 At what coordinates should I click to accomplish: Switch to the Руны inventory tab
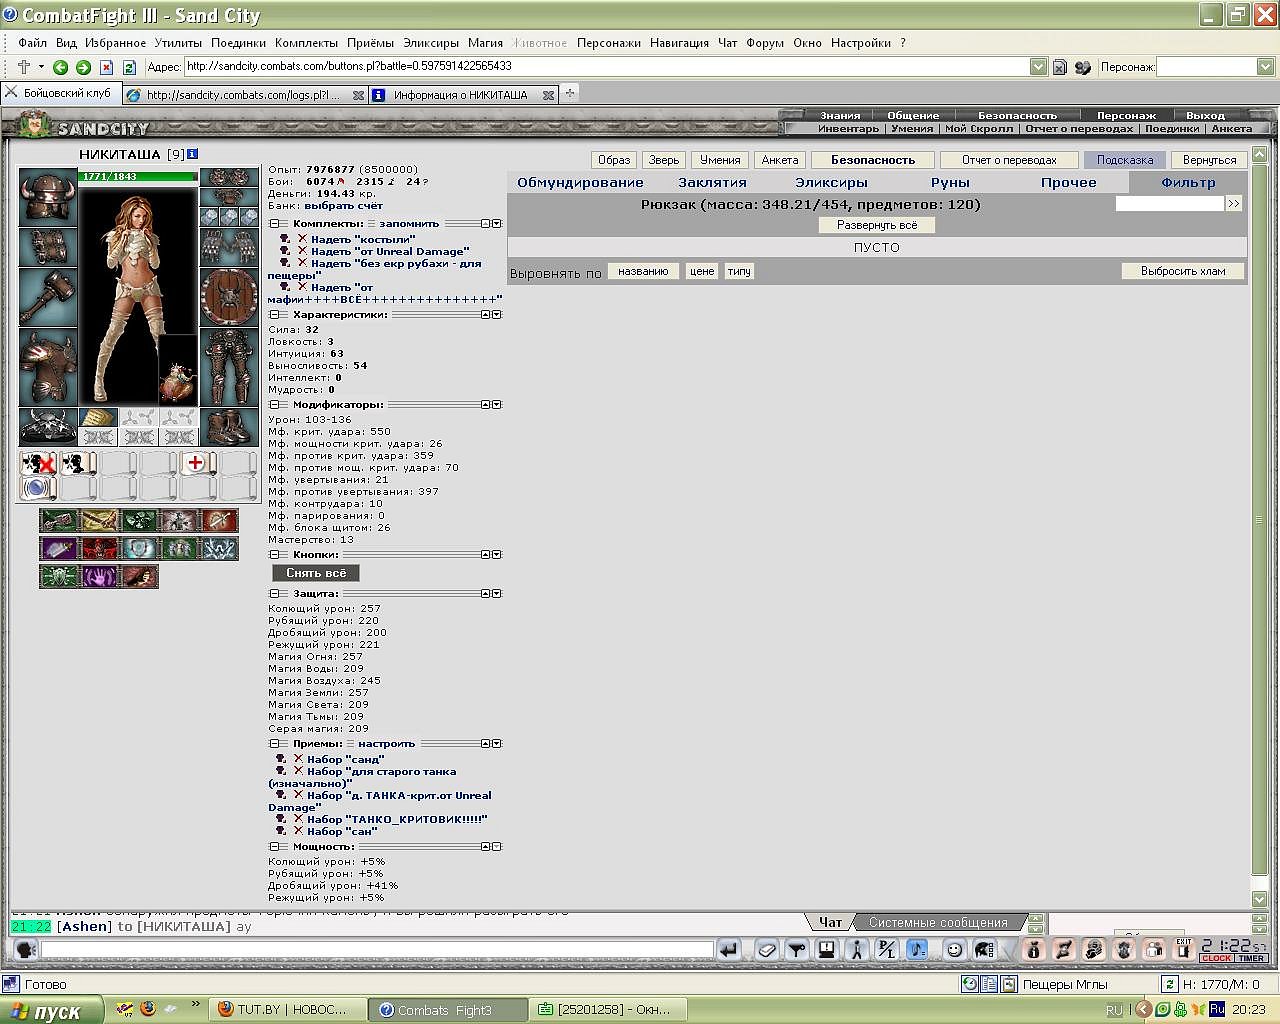coord(950,183)
